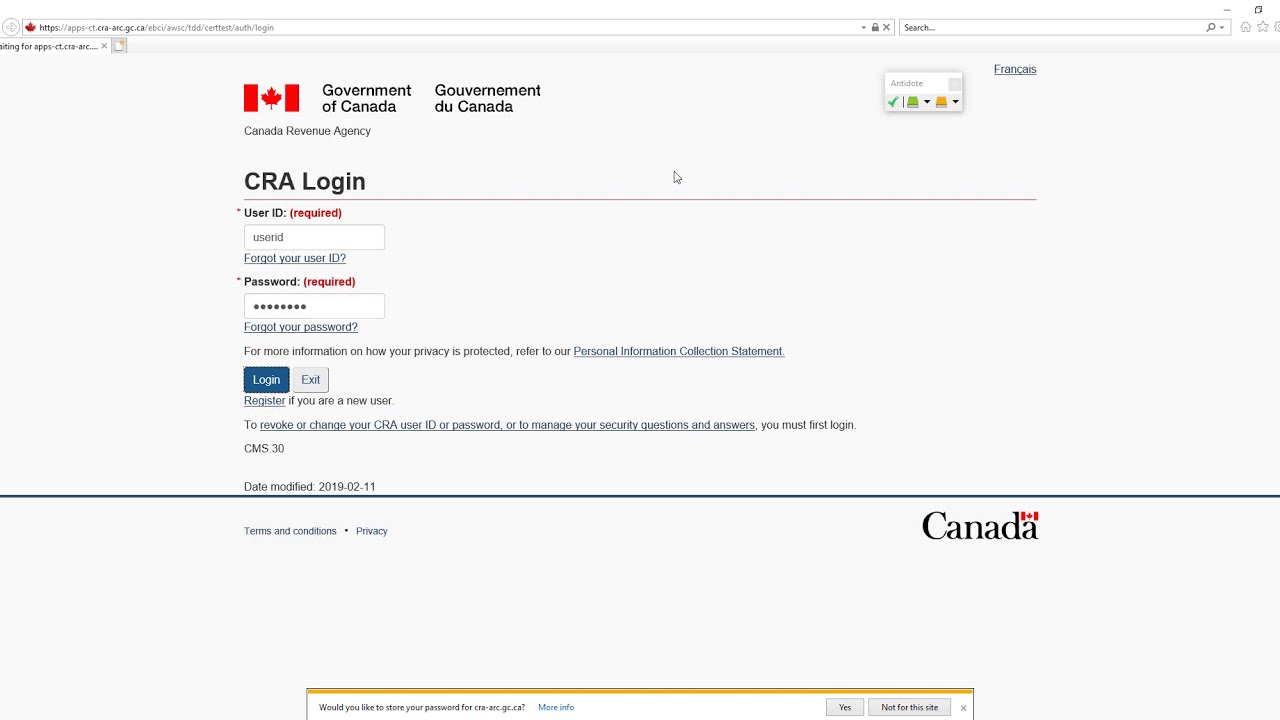Go to the browser home page icon
Viewport: 1280px width, 720px height.
(1245, 27)
